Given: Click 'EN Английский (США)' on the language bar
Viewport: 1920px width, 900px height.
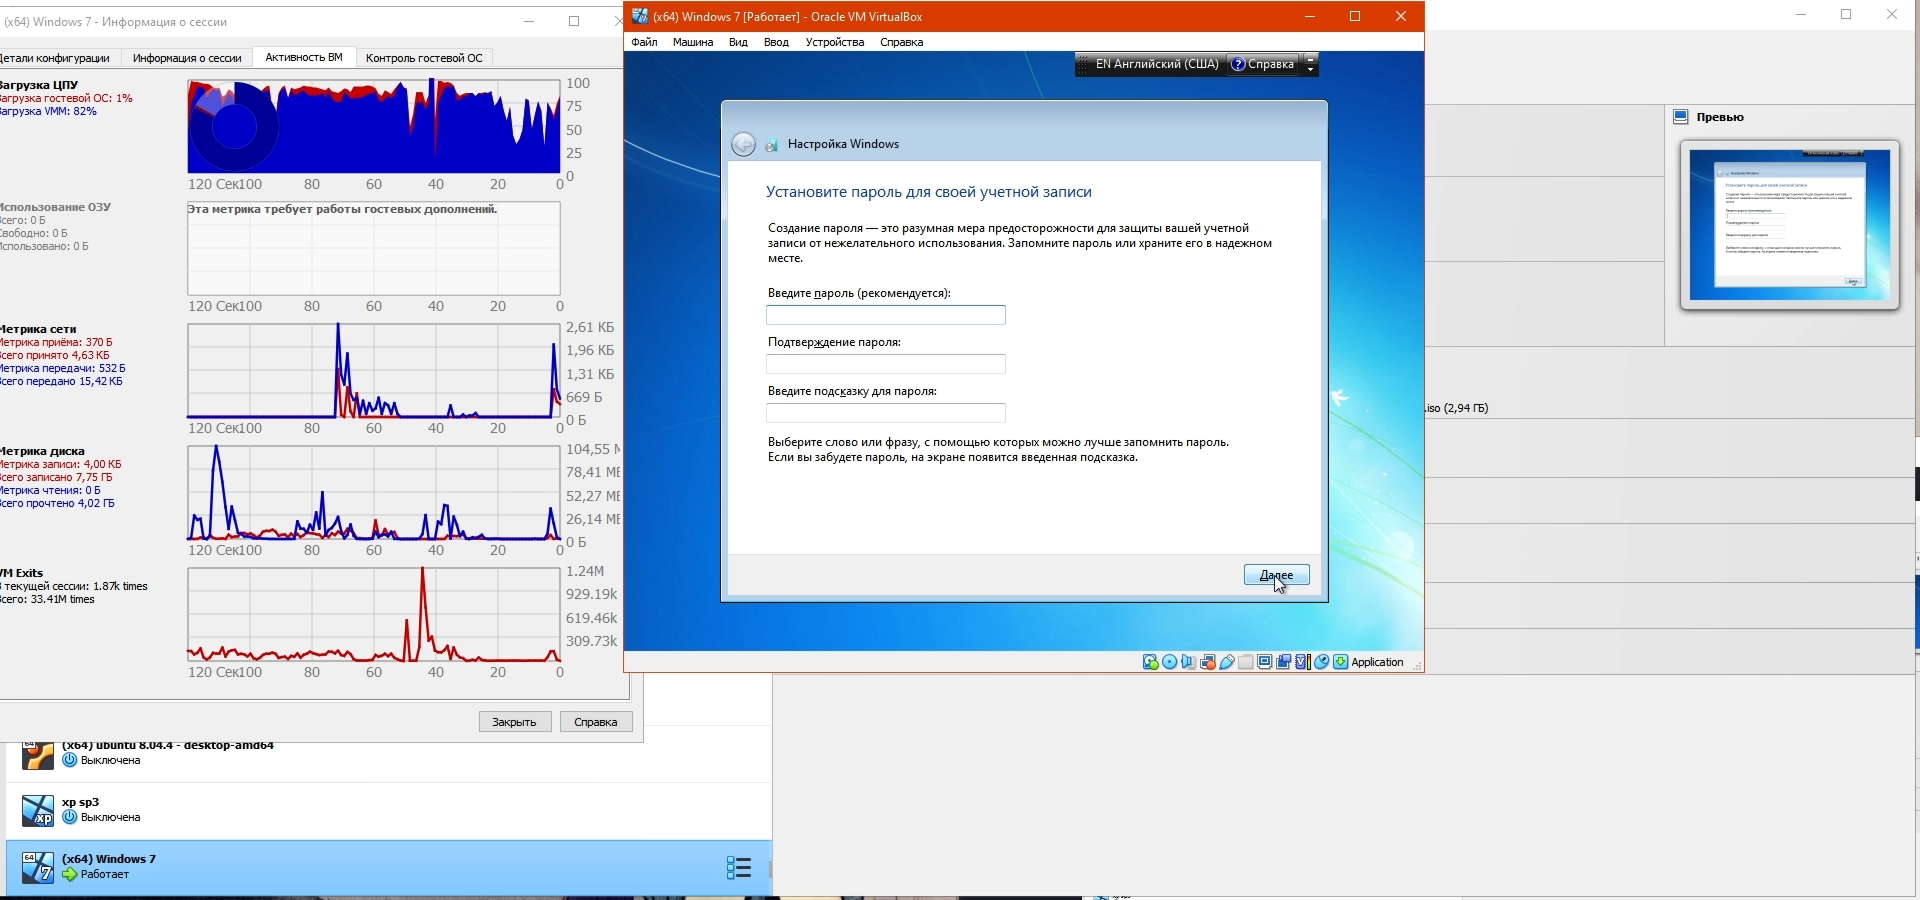Looking at the screenshot, I should click(x=1157, y=64).
